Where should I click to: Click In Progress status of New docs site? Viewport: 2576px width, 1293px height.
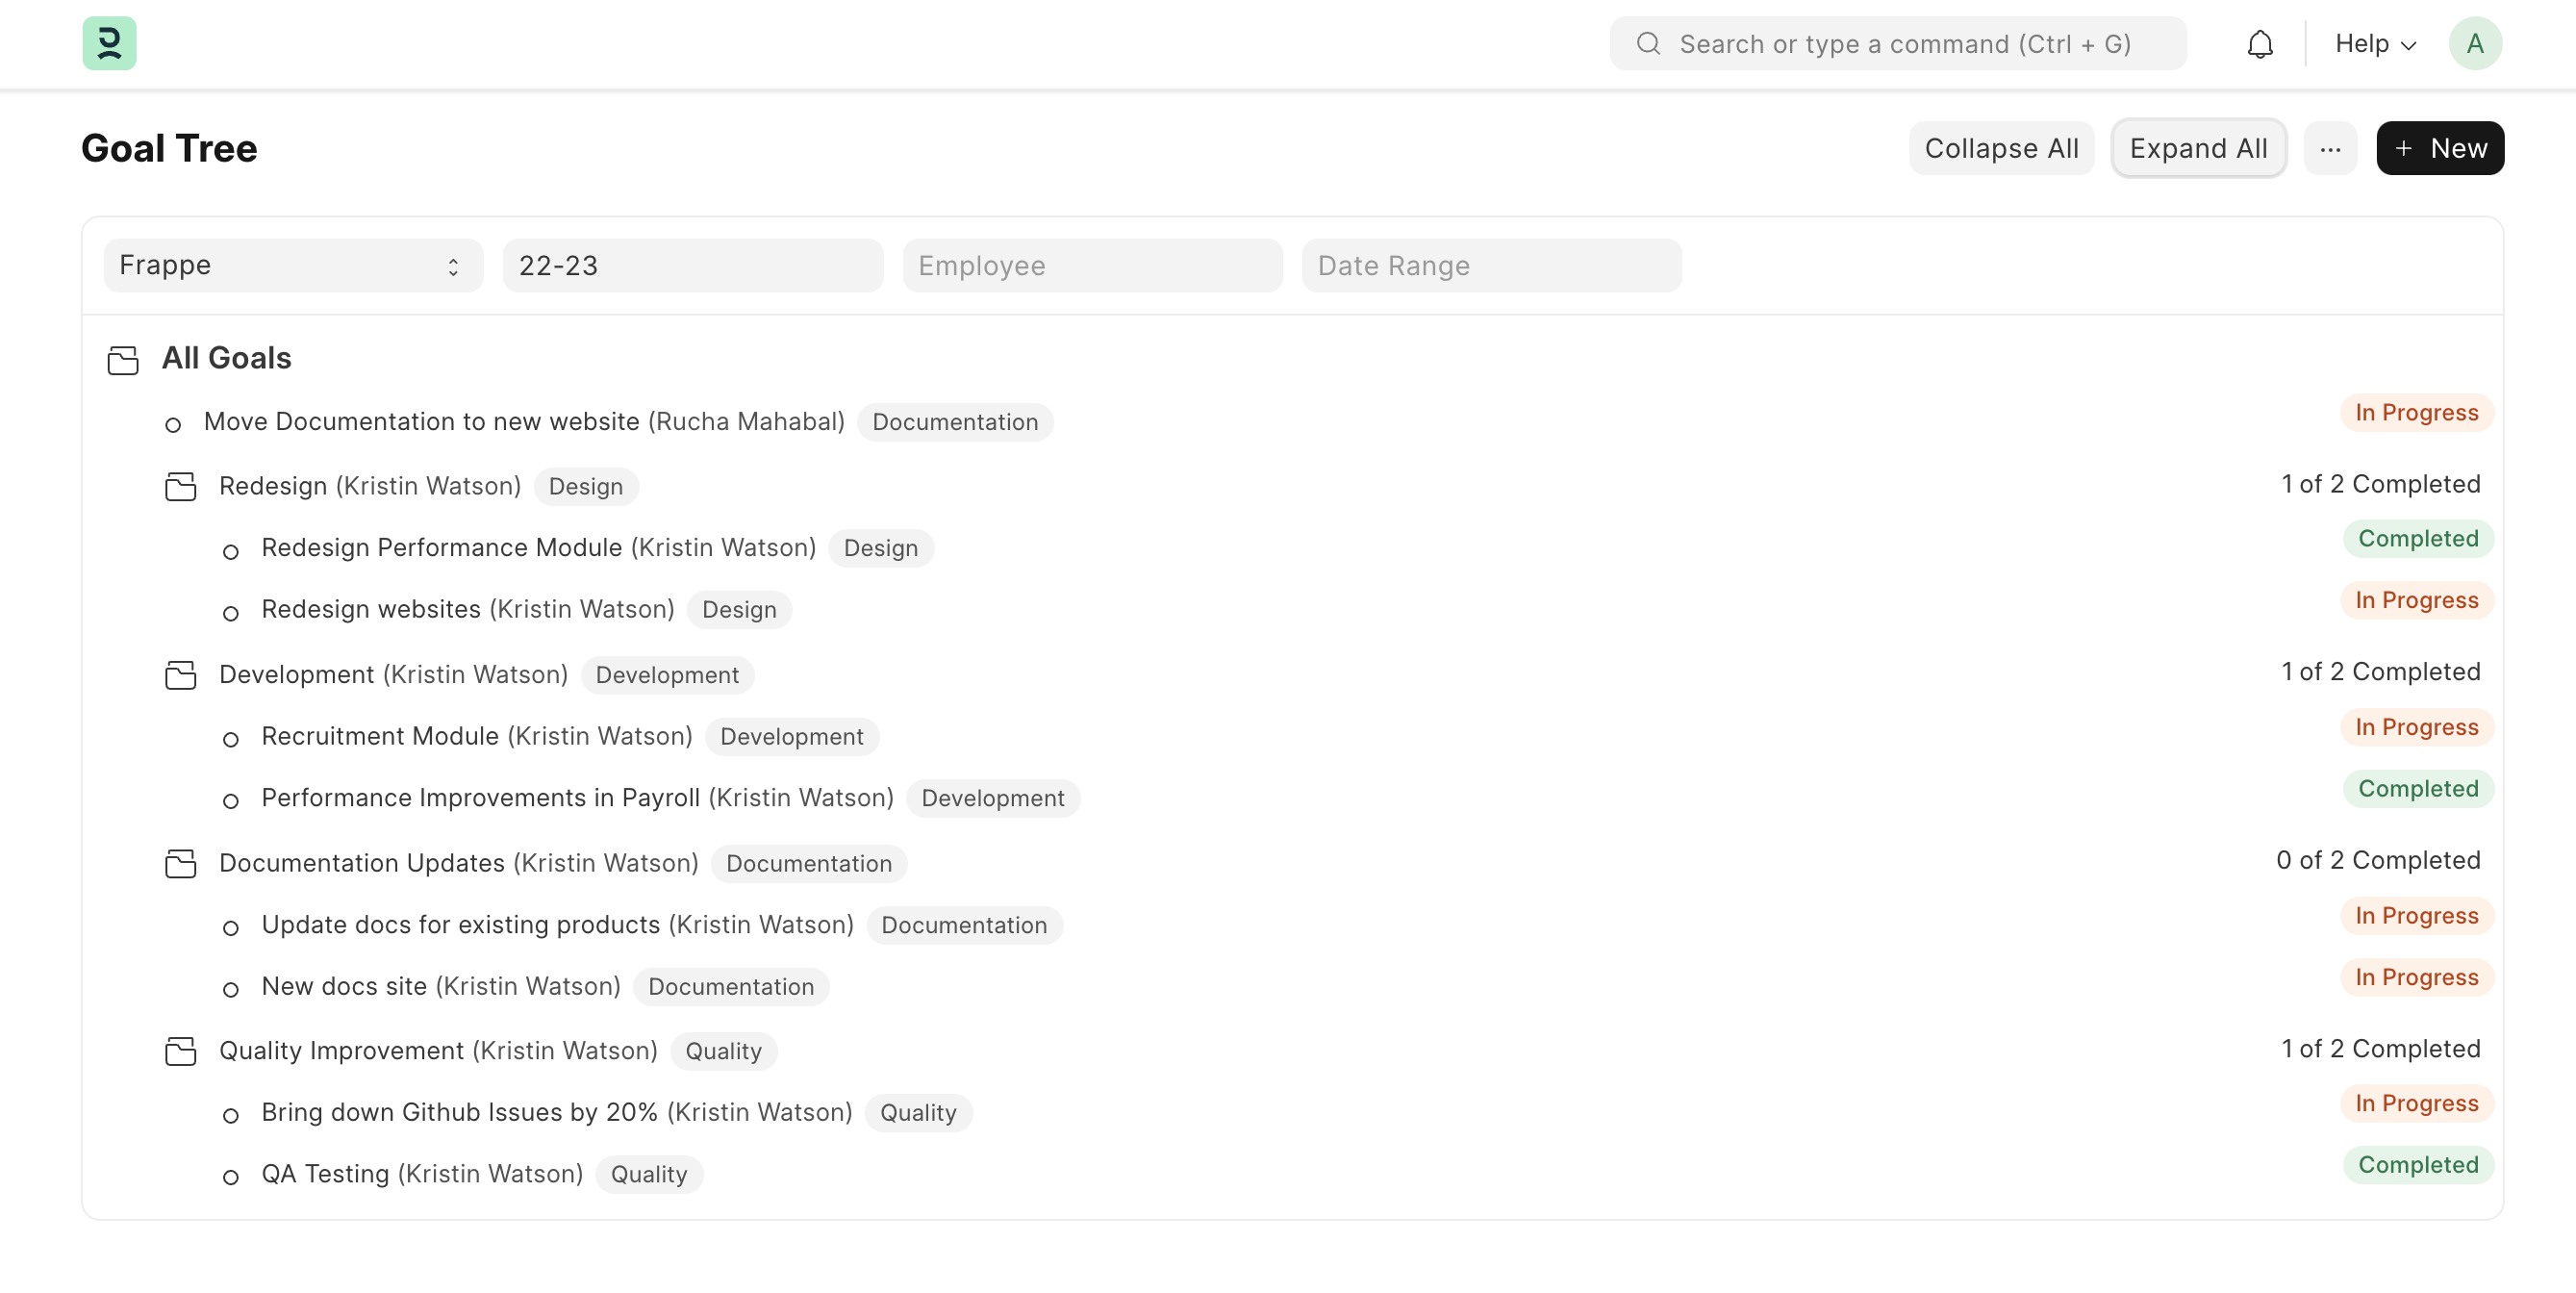[x=2416, y=977]
